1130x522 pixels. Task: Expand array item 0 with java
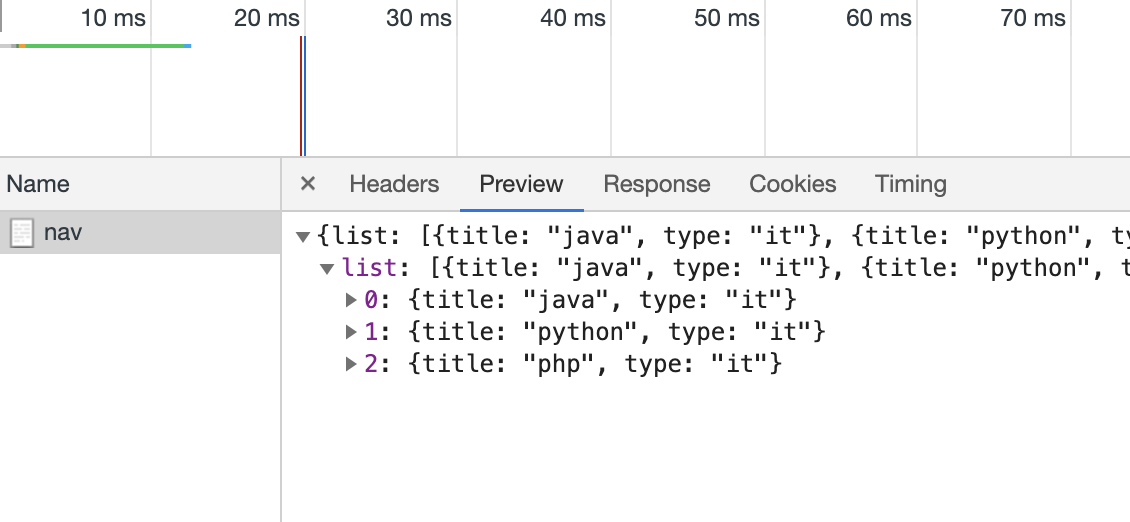(x=351, y=299)
